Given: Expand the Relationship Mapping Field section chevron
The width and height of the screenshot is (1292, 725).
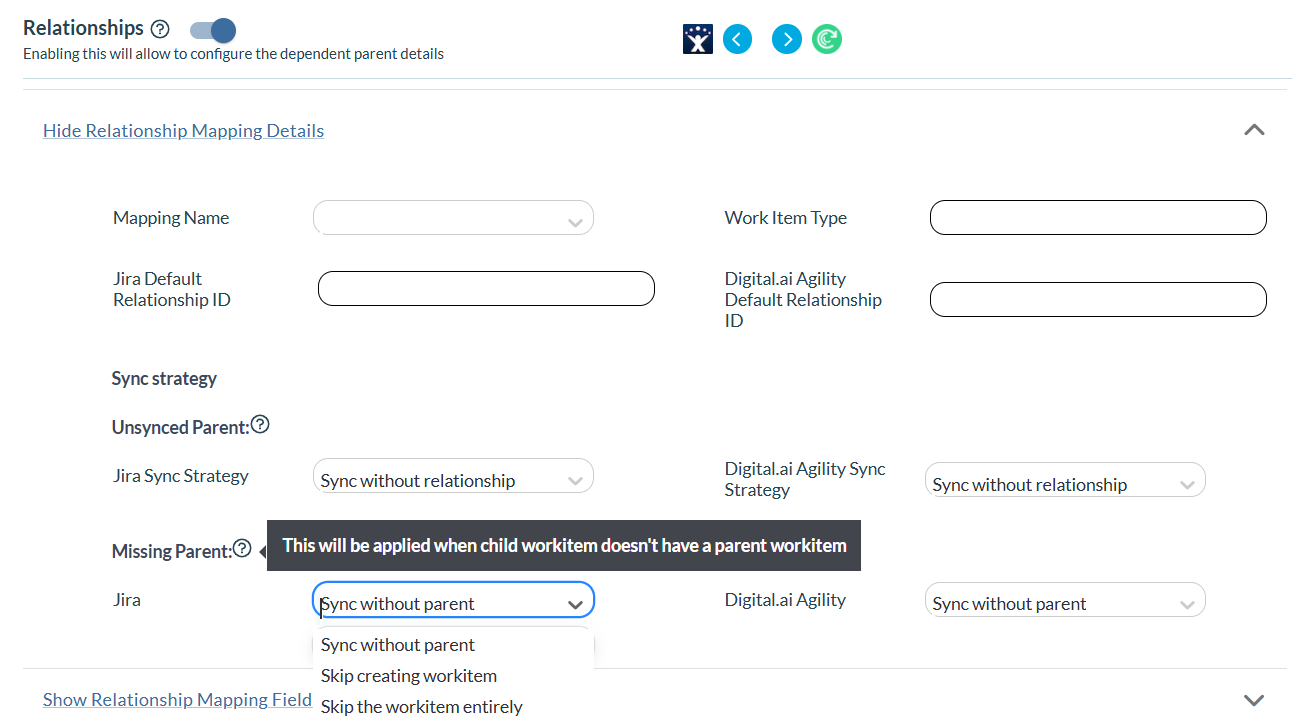Looking at the screenshot, I should pyautogui.click(x=1254, y=700).
